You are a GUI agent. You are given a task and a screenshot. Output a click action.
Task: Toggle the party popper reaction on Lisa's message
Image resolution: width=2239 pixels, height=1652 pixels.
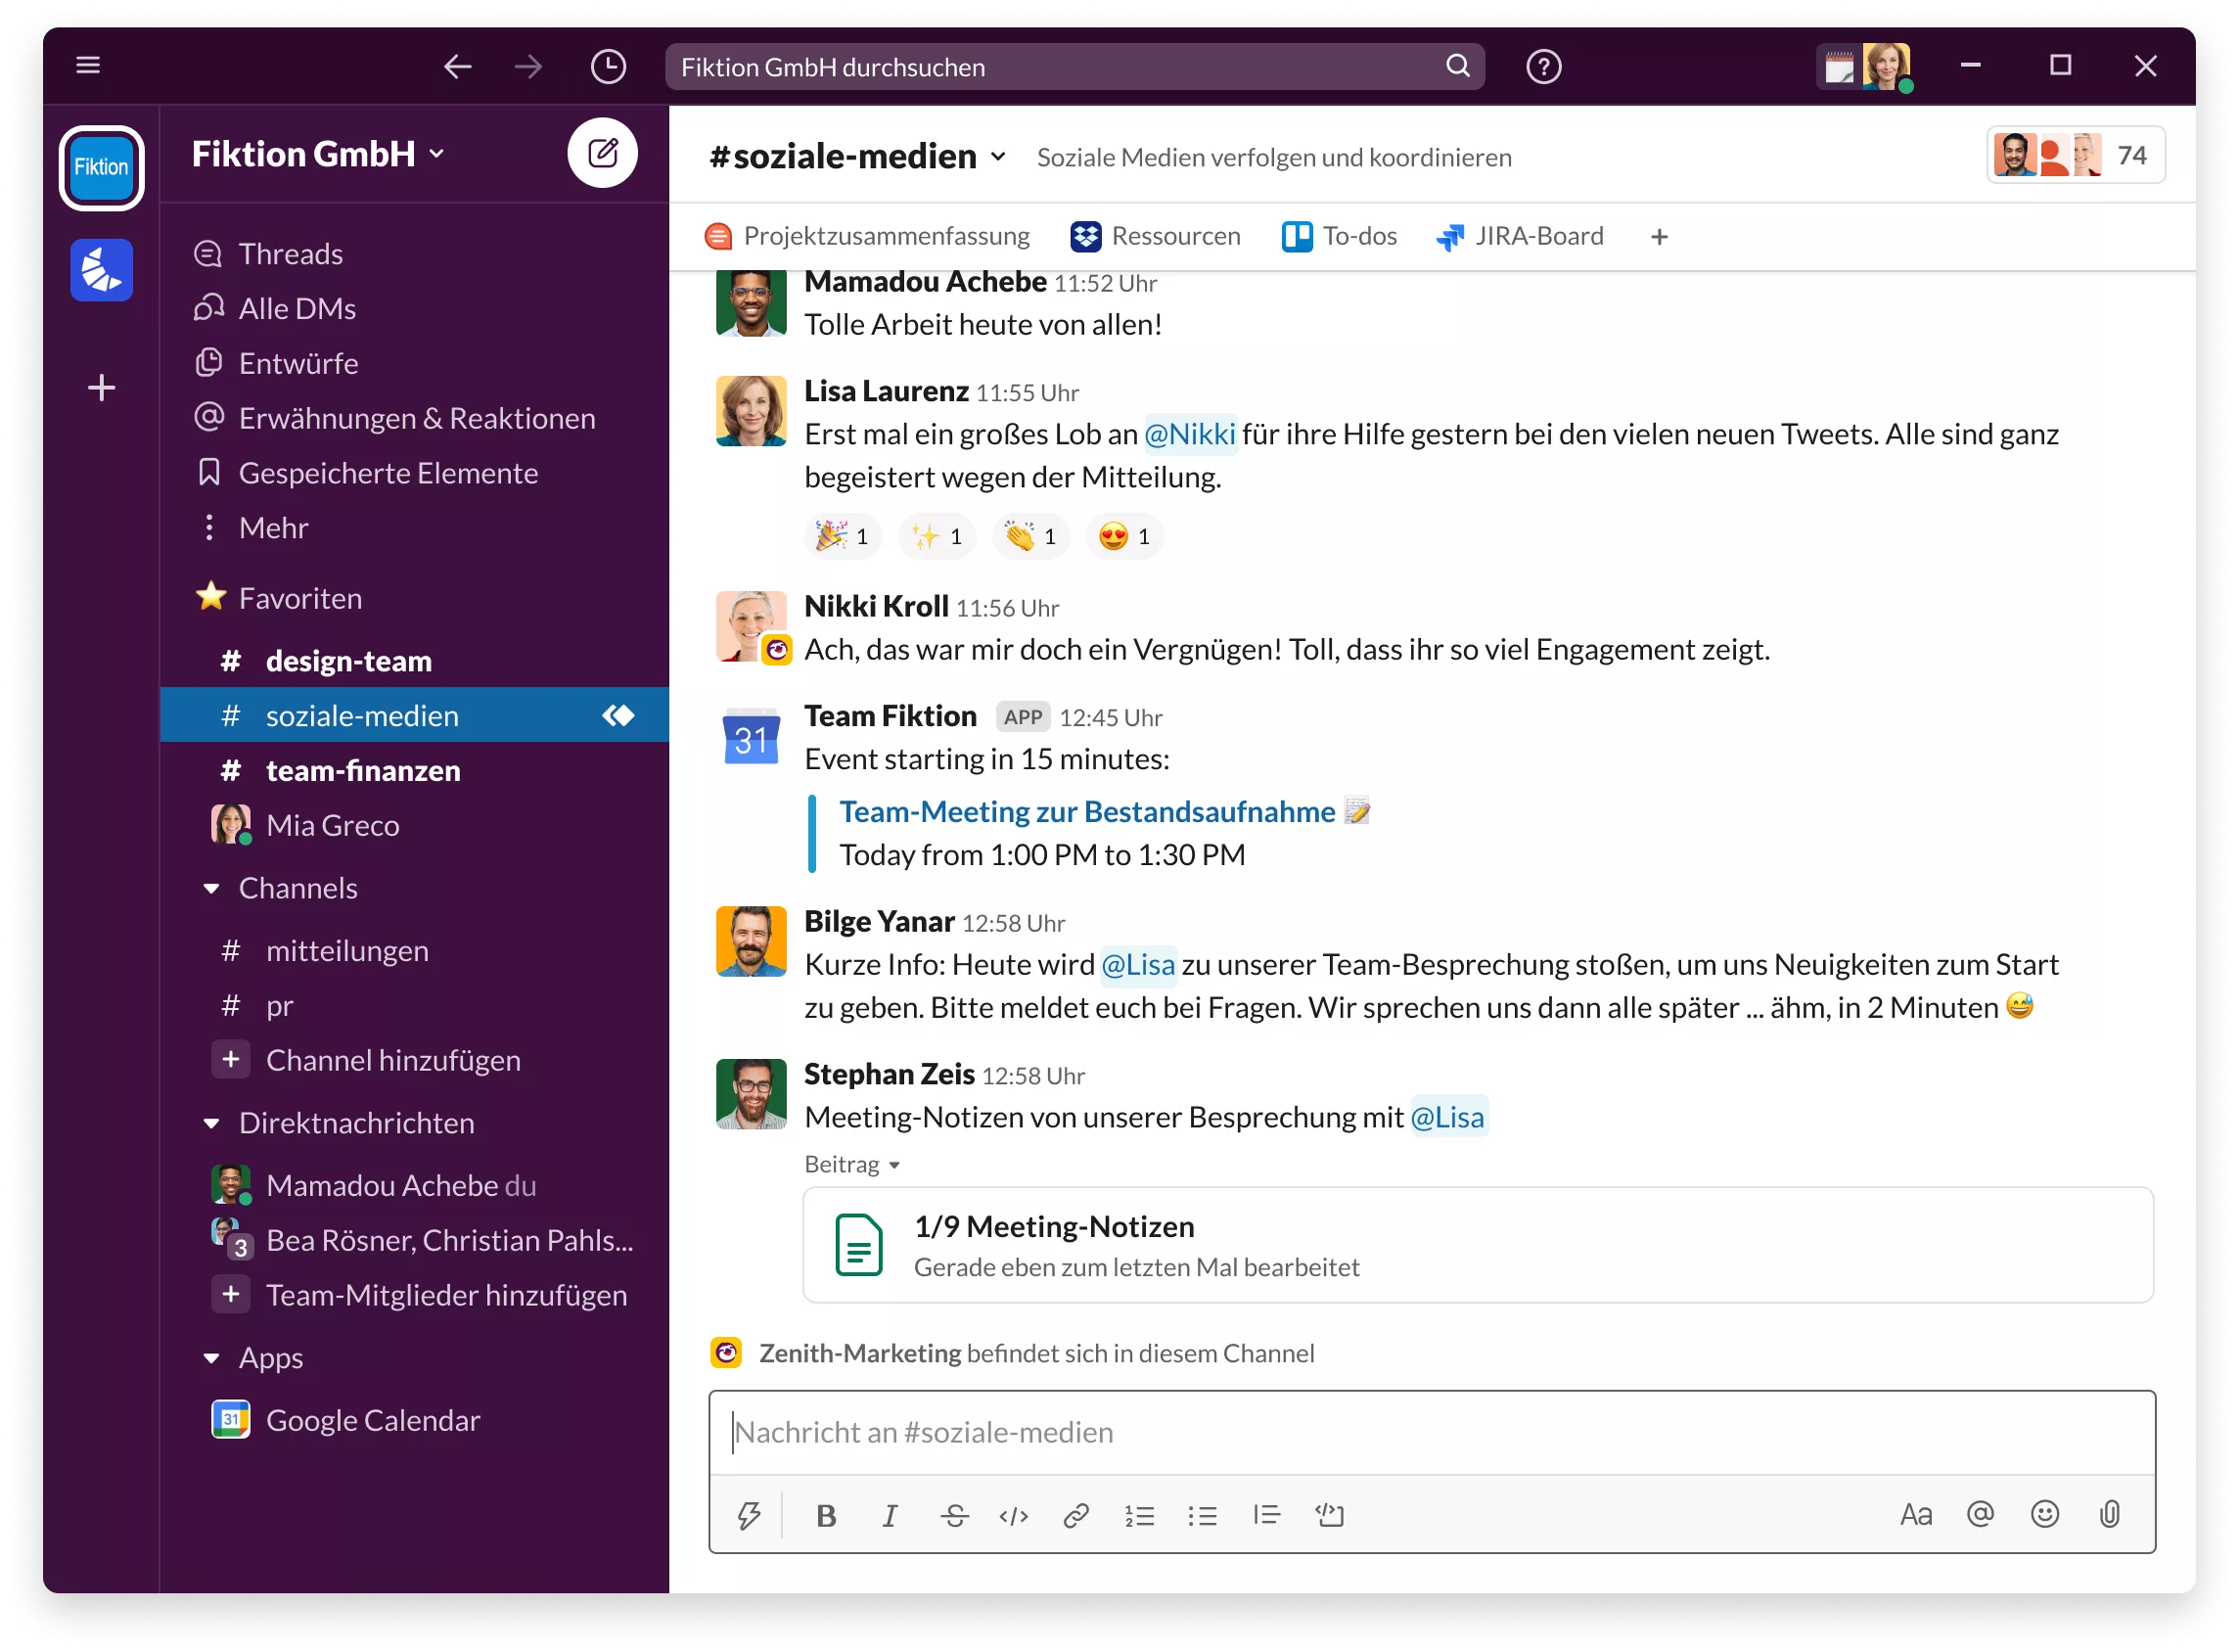pos(843,536)
